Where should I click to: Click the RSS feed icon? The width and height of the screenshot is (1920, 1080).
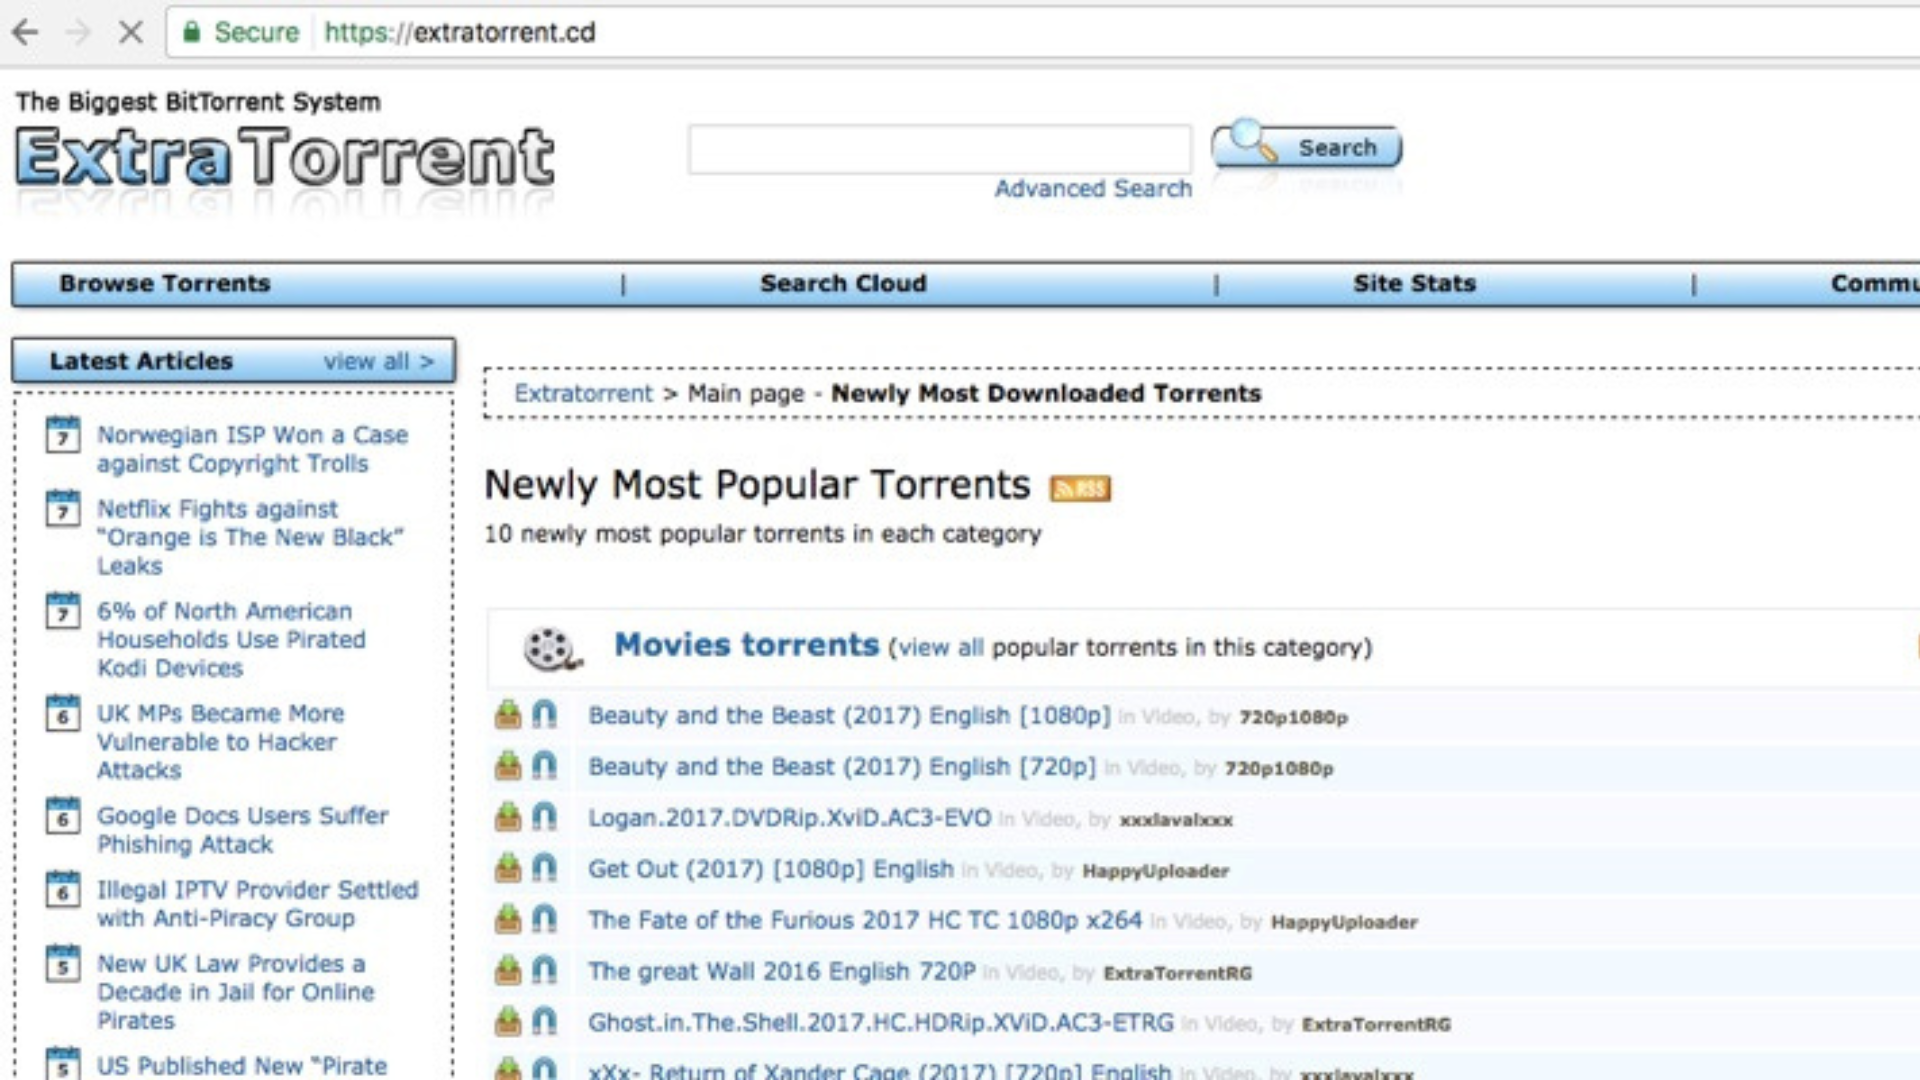pos(1078,488)
